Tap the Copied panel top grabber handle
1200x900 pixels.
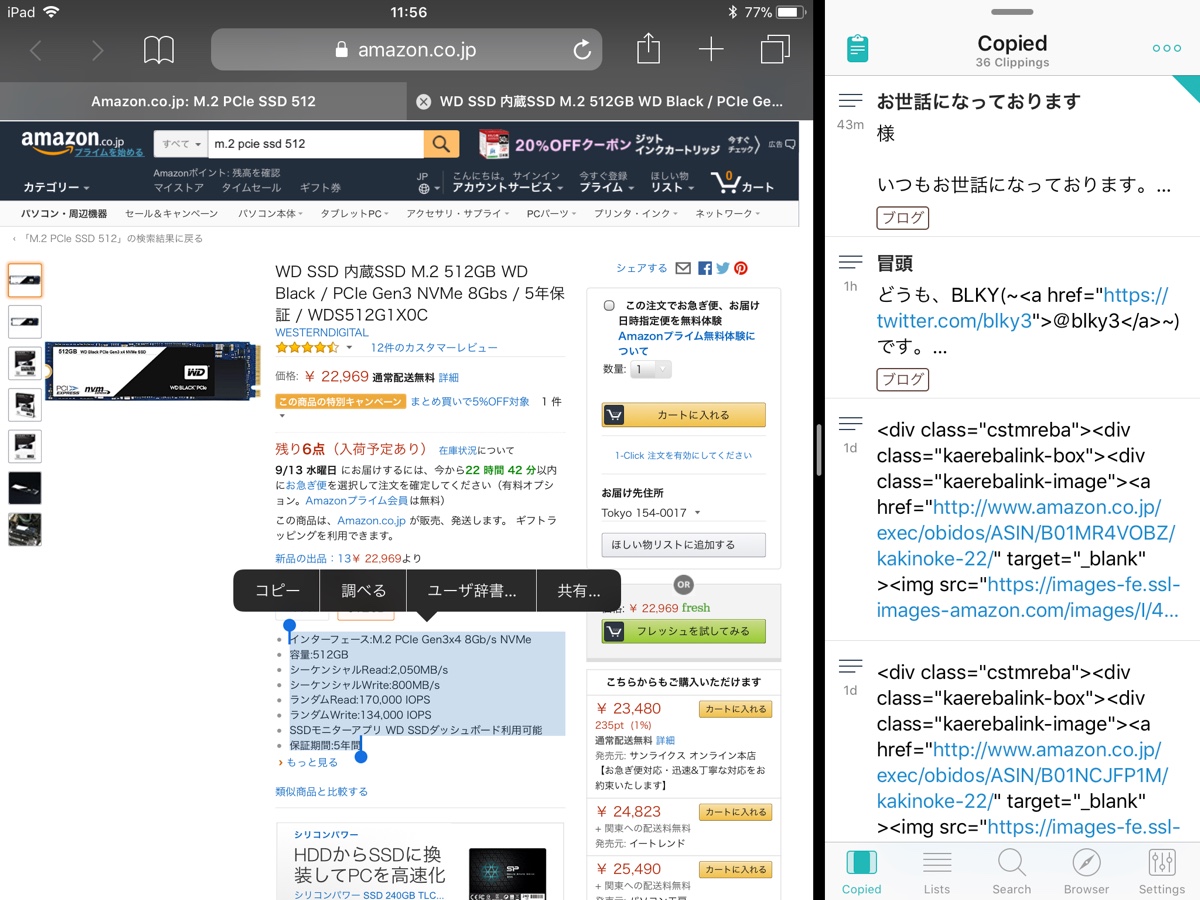click(1012, 12)
